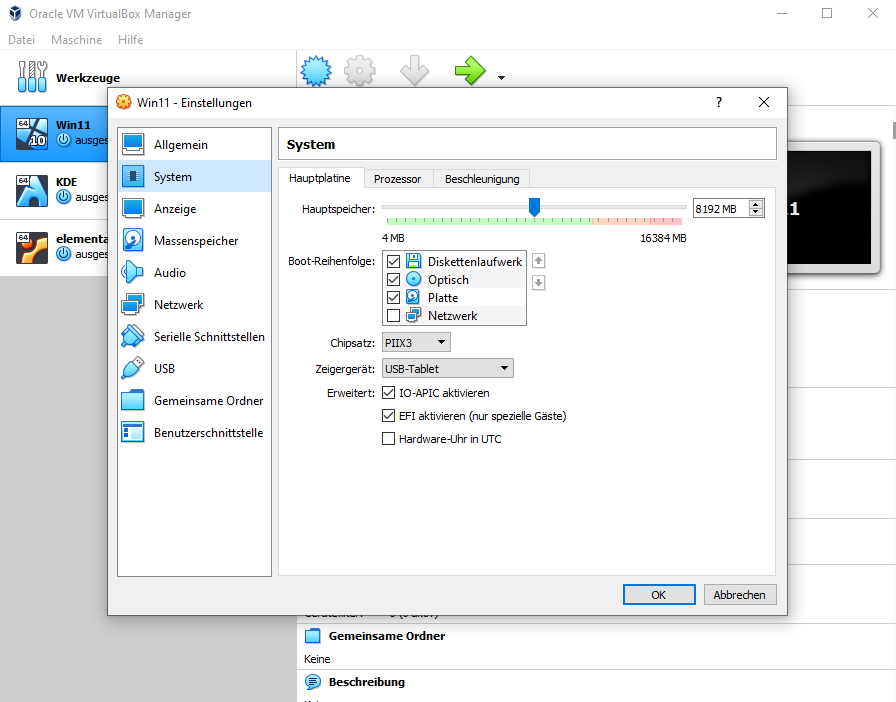Click the red zone of memory slider
The height and width of the screenshot is (702, 896).
pyautogui.click(x=666, y=221)
